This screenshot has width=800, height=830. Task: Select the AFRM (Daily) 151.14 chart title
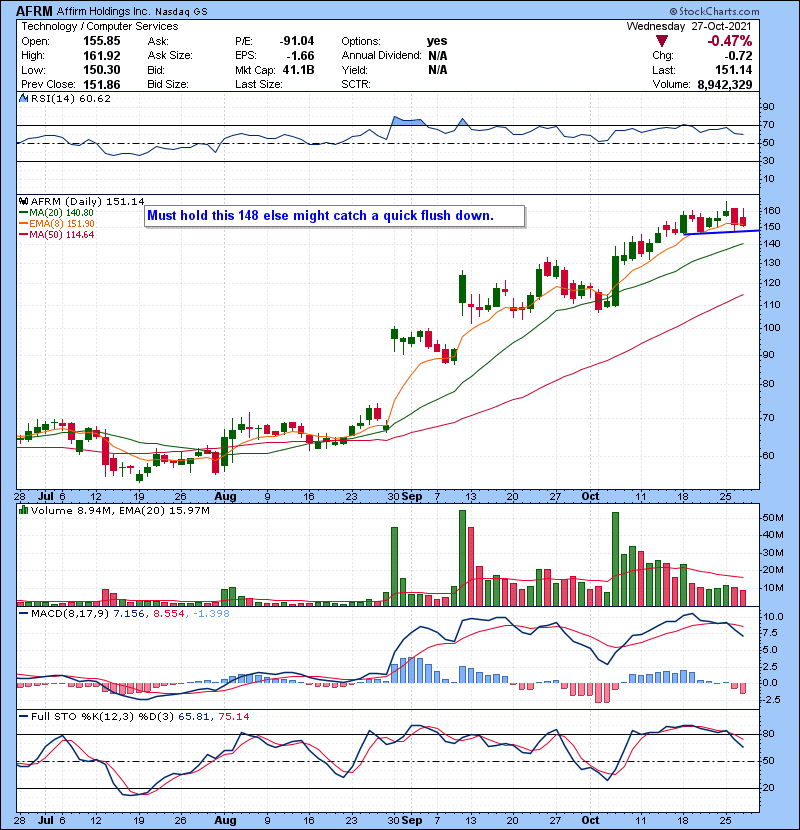[x=87, y=202]
